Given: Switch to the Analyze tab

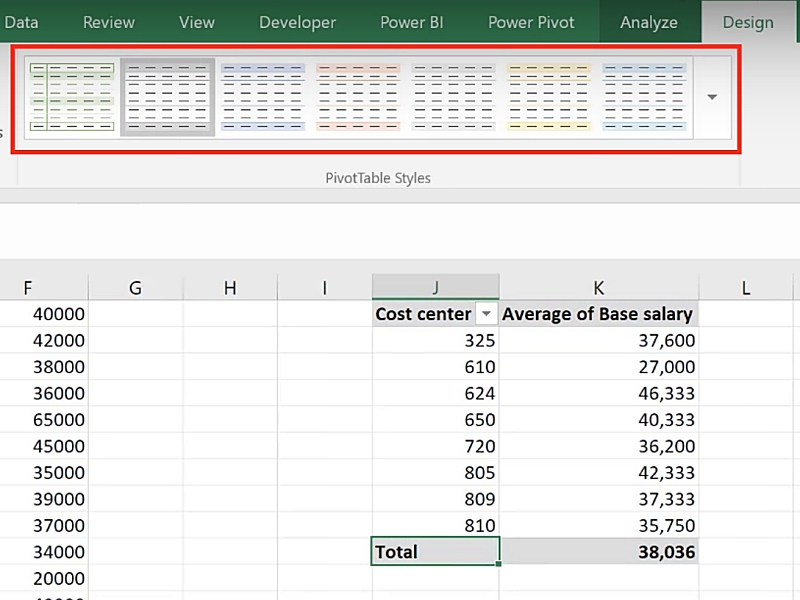Looking at the screenshot, I should (x=648, y=22).
